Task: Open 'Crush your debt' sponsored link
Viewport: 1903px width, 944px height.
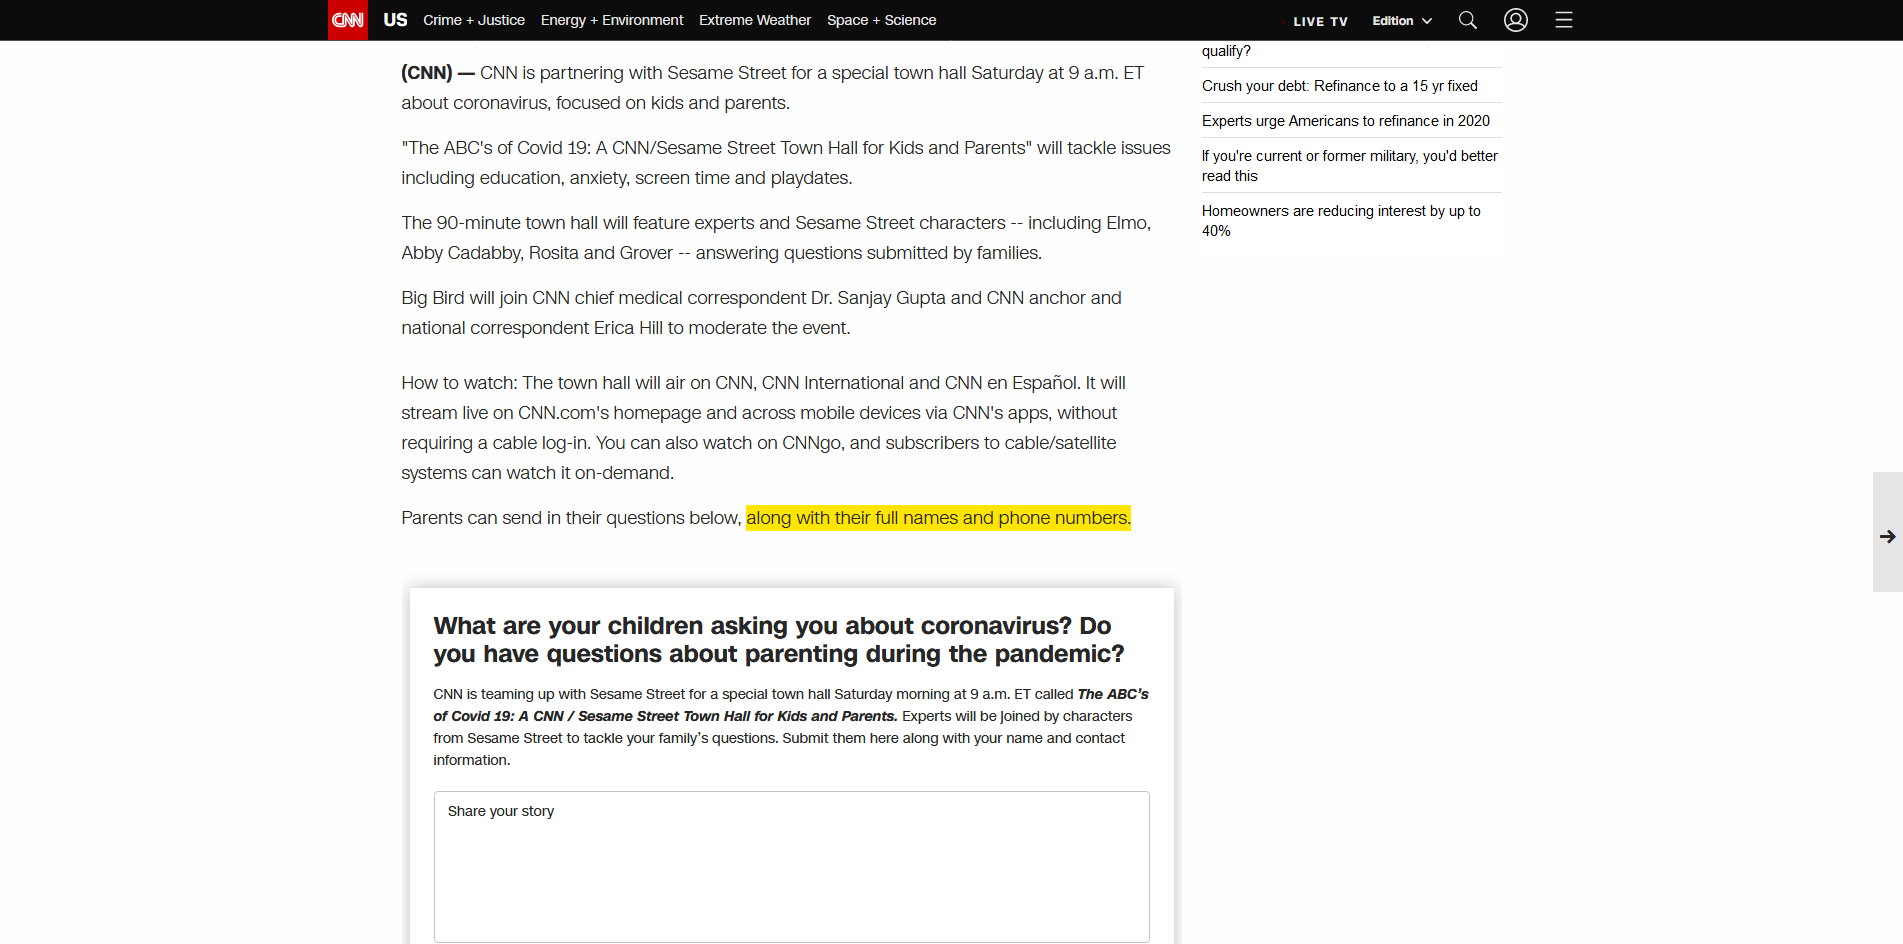Action: [1340, 86]
